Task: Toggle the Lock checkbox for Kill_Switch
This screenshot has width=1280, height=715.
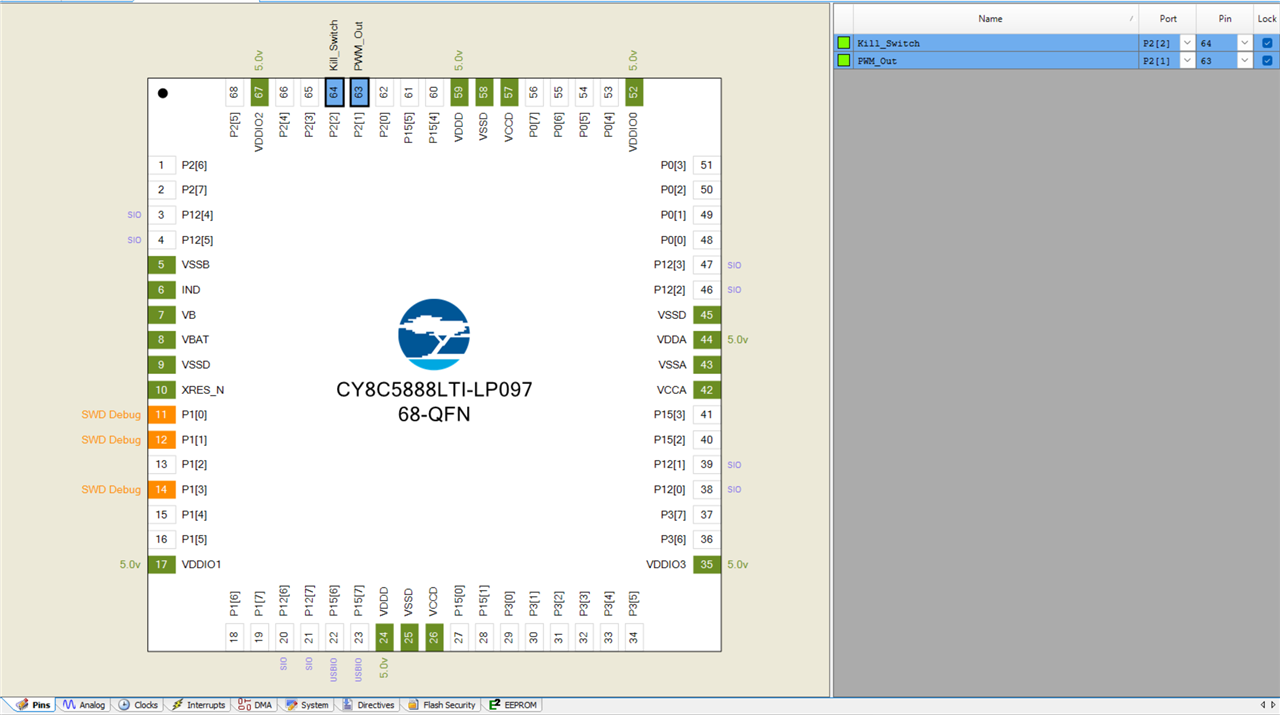Action: point(1267,43)
